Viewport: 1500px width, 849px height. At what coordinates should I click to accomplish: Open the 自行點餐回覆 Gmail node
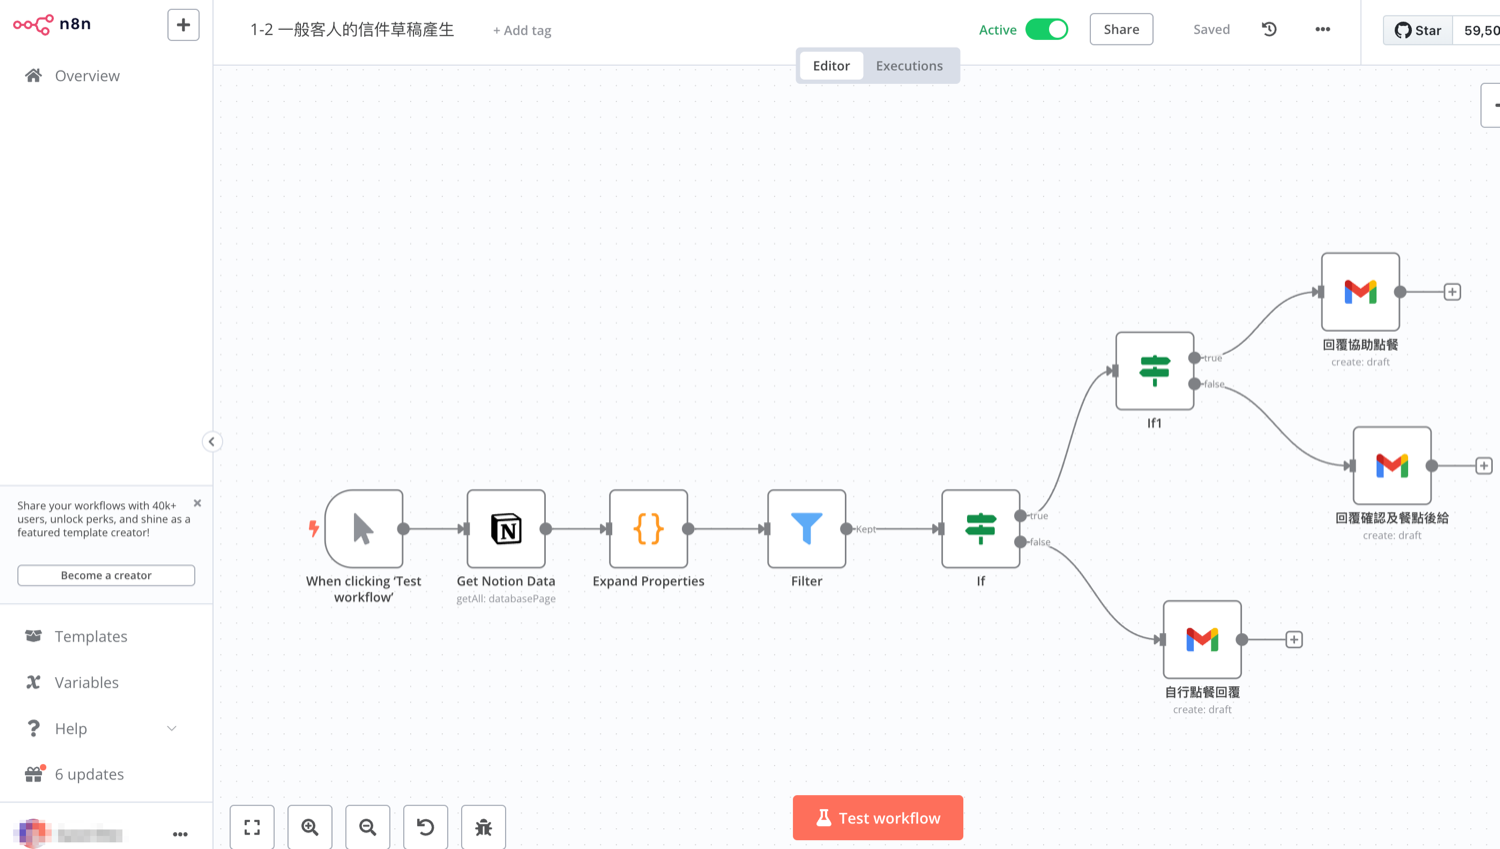(x=1202, y=639)
